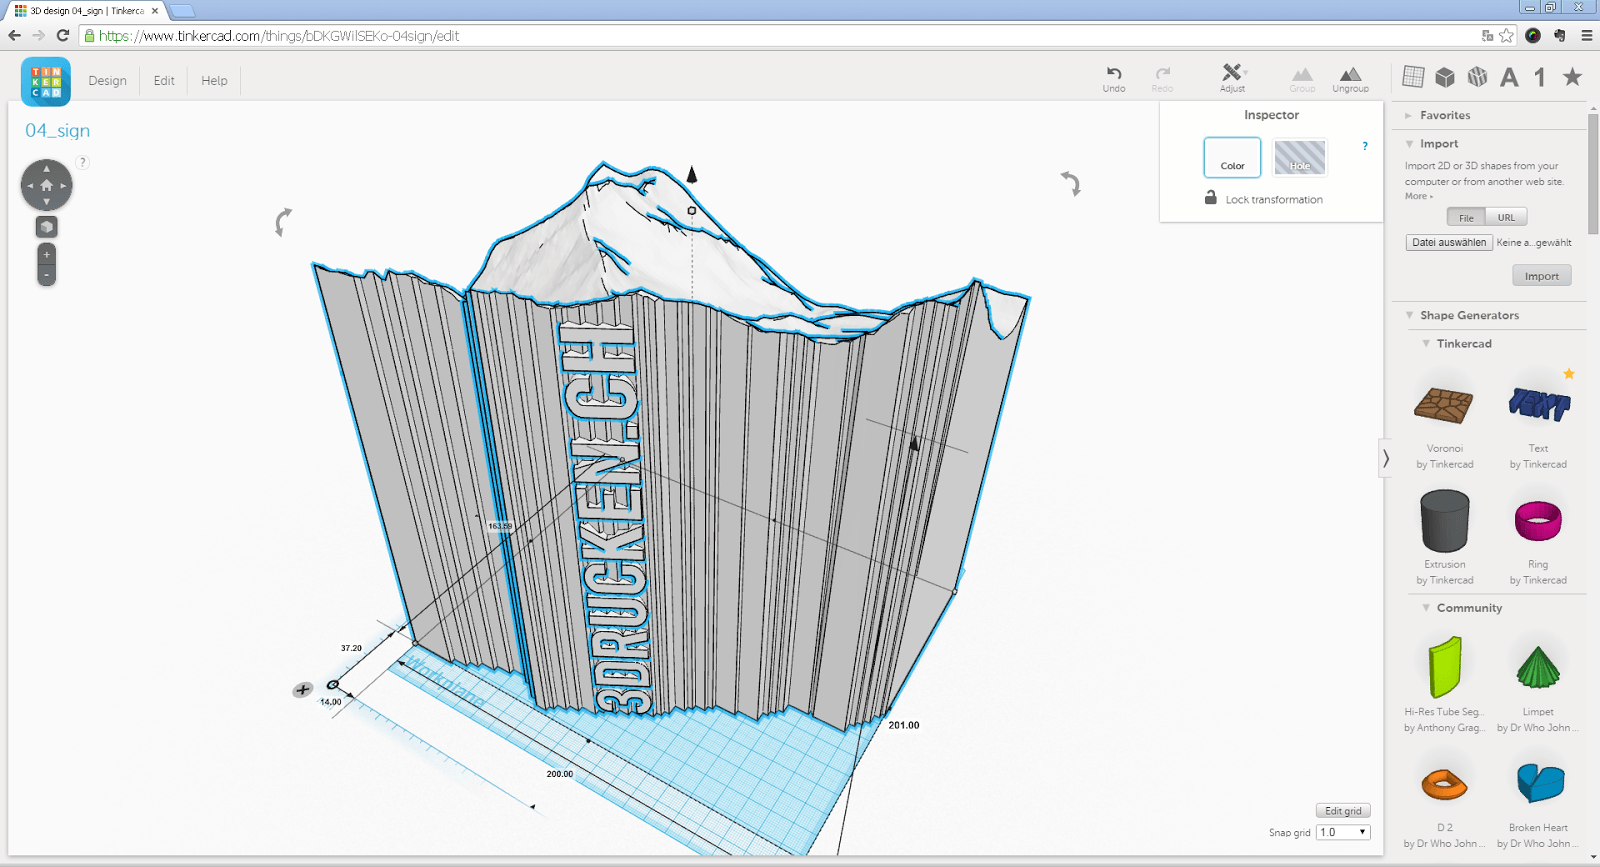Collapse the Import section
This screenshot has width=1600, height=867.
pos(1409,144)
